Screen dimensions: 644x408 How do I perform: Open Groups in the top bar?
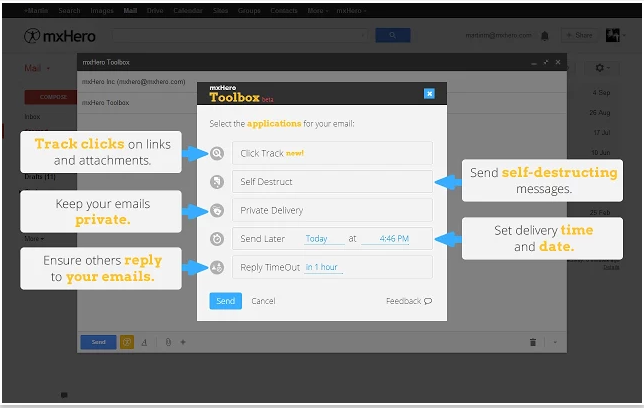click(249, 11)
